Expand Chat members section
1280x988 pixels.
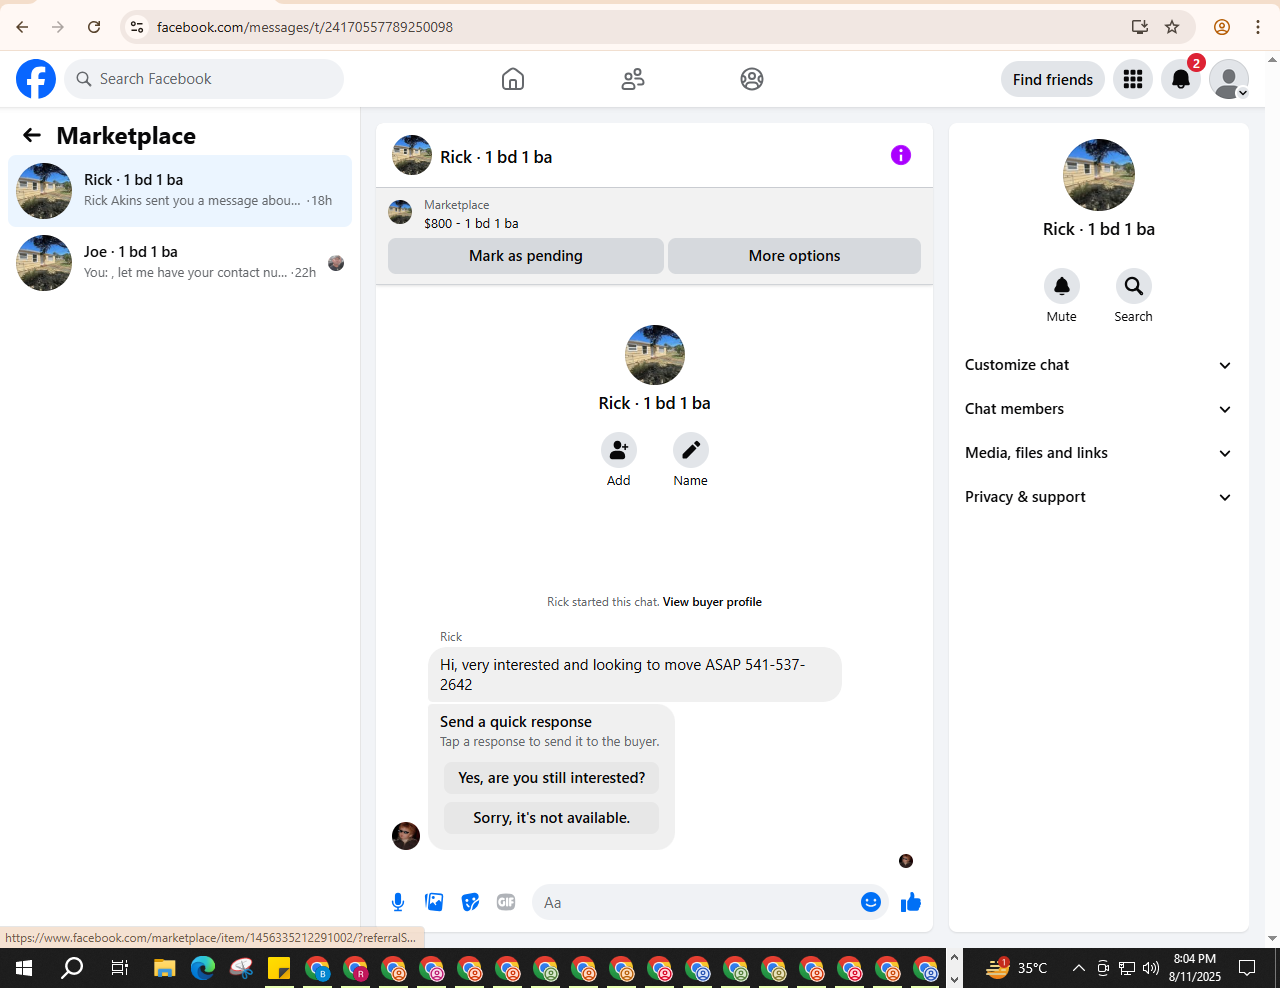pyautogui.click(x=1098, y=409)
